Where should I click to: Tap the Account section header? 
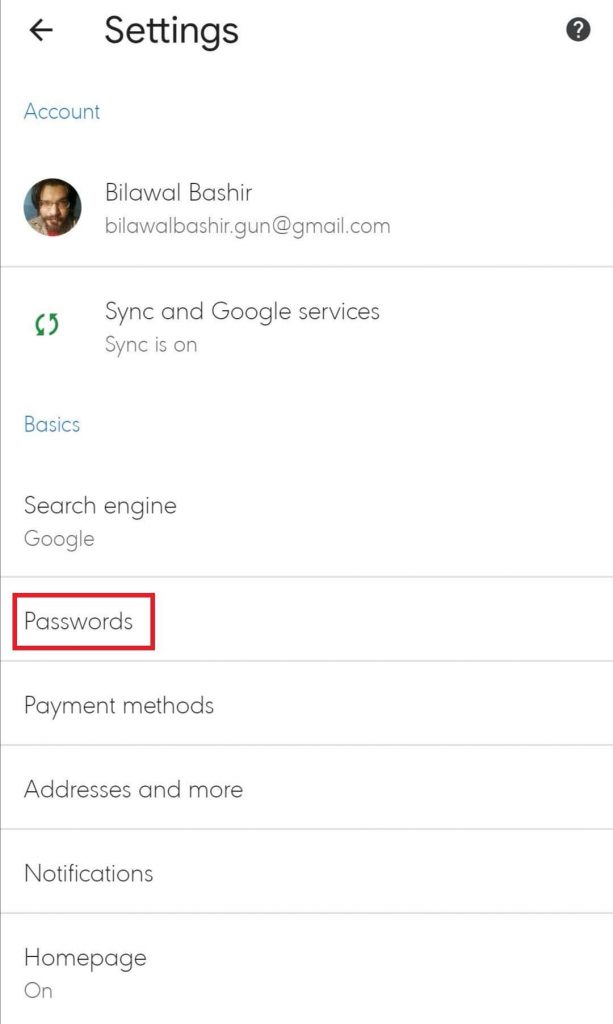click(x=62, y=111)
